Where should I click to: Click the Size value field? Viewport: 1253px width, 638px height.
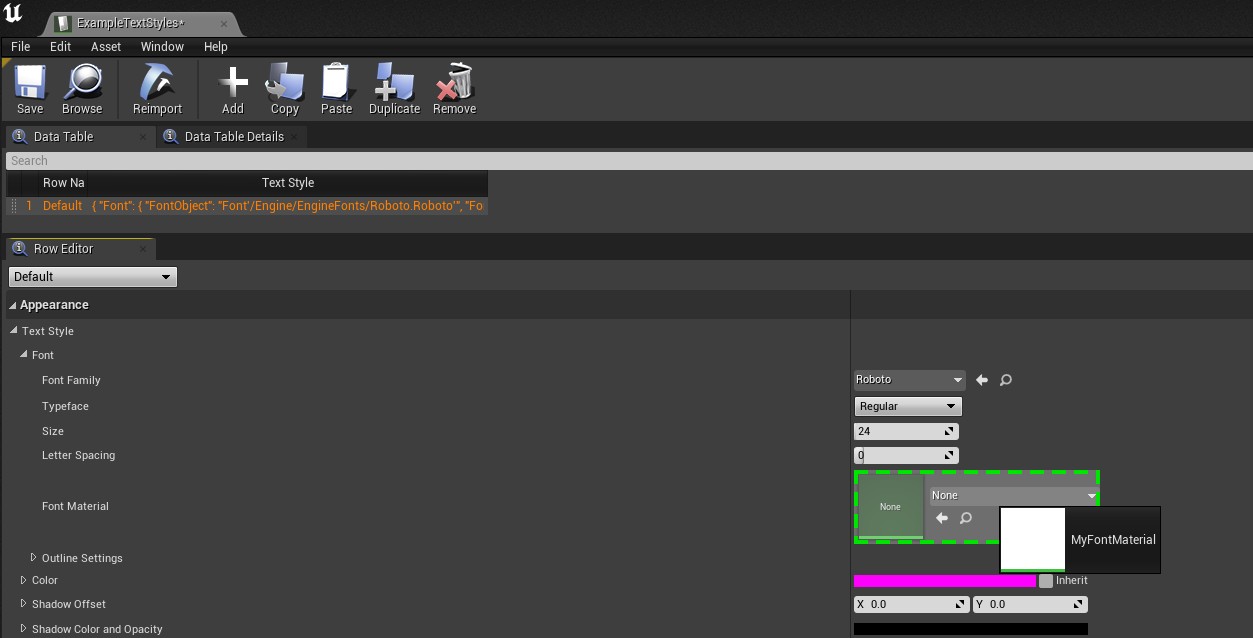point(898,432)
